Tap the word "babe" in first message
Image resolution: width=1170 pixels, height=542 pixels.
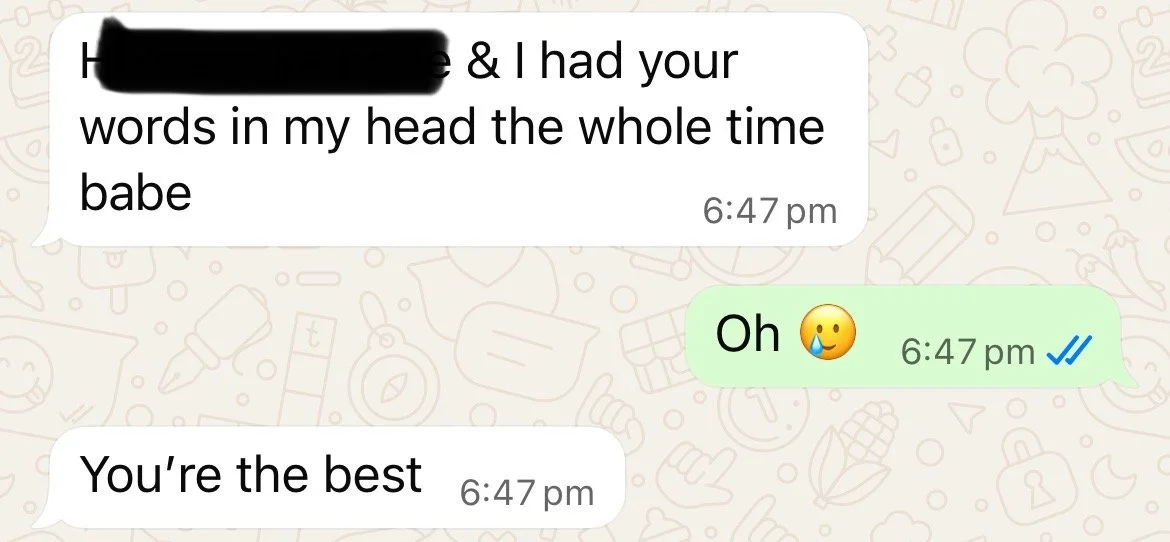[135, 193]
